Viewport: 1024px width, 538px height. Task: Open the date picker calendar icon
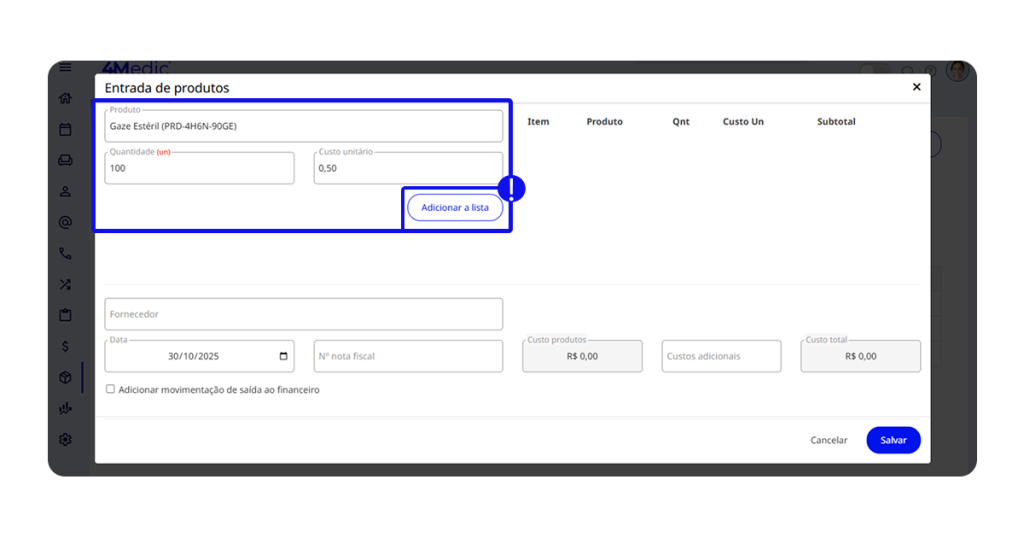(x=284, y=356)
